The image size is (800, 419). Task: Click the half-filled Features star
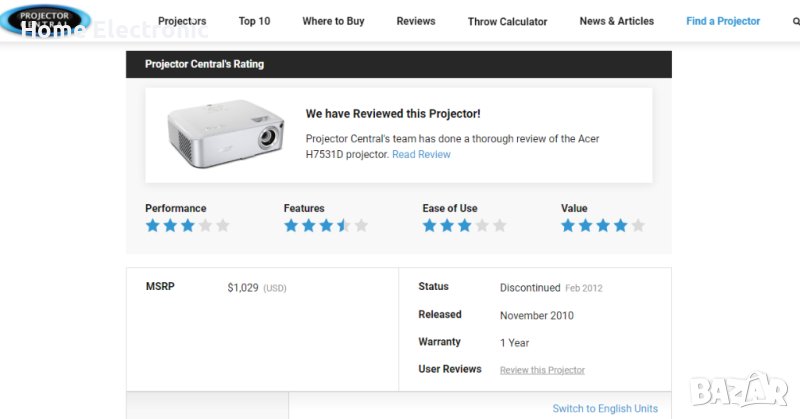click(343, 226)
